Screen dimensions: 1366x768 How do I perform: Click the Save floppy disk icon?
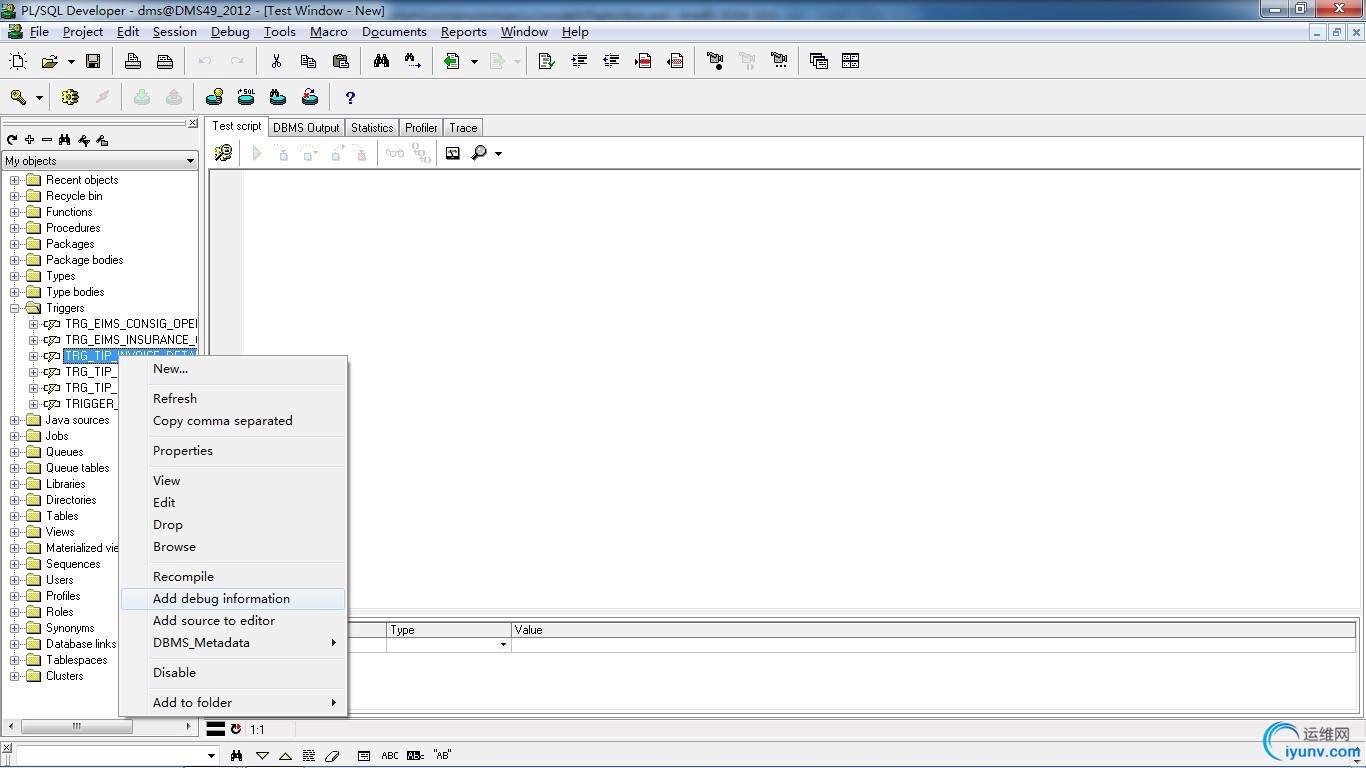coord(93,61)
